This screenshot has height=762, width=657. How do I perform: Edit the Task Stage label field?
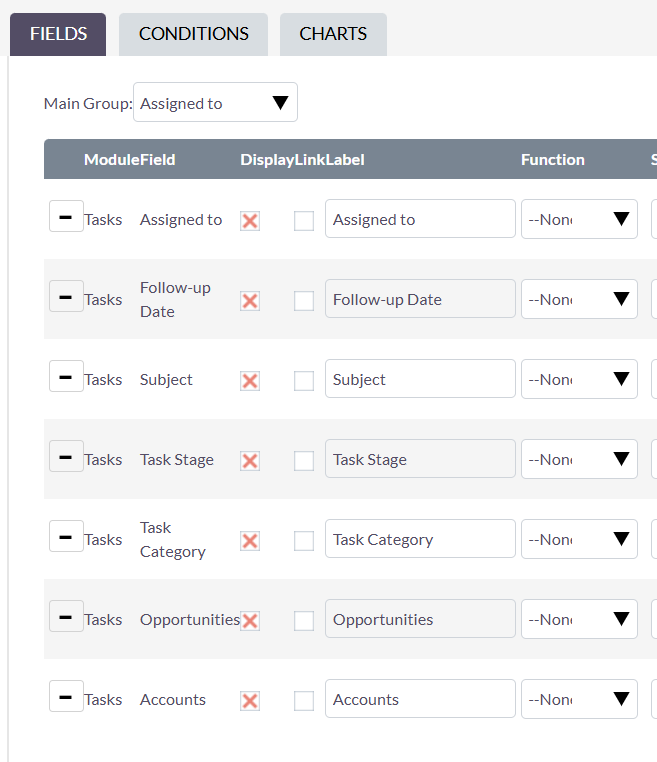(420, 459)
